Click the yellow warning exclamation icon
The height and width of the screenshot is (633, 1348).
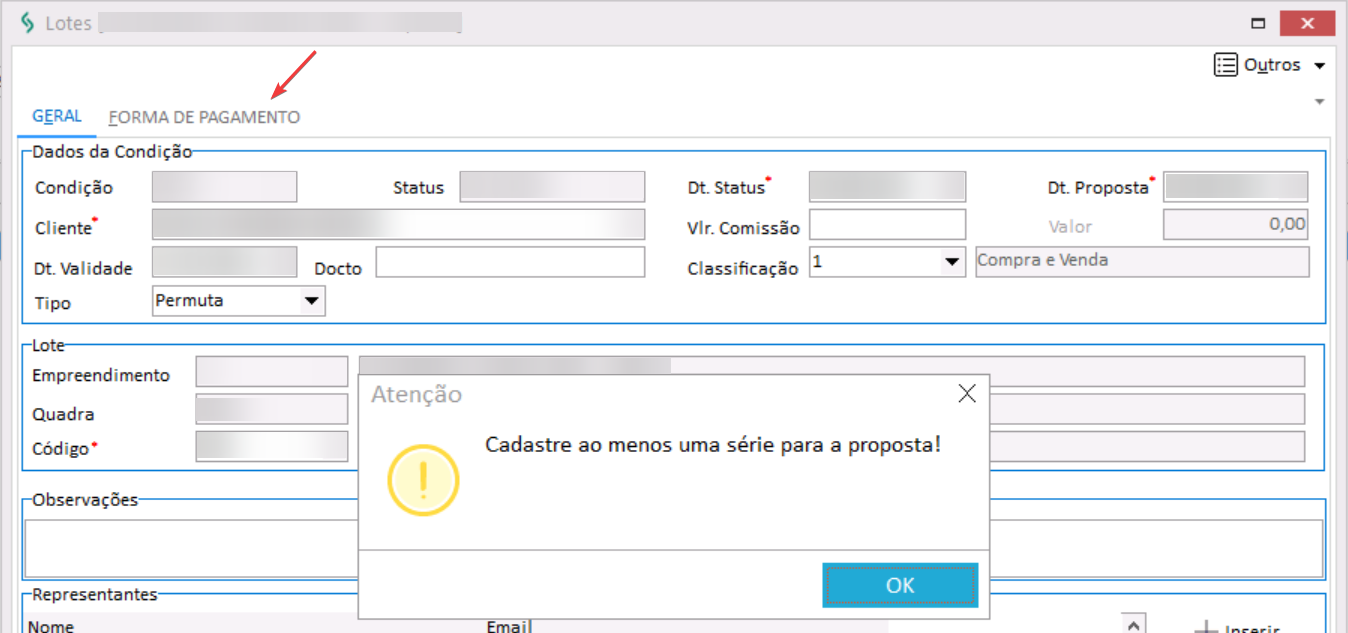pos(423,481)
